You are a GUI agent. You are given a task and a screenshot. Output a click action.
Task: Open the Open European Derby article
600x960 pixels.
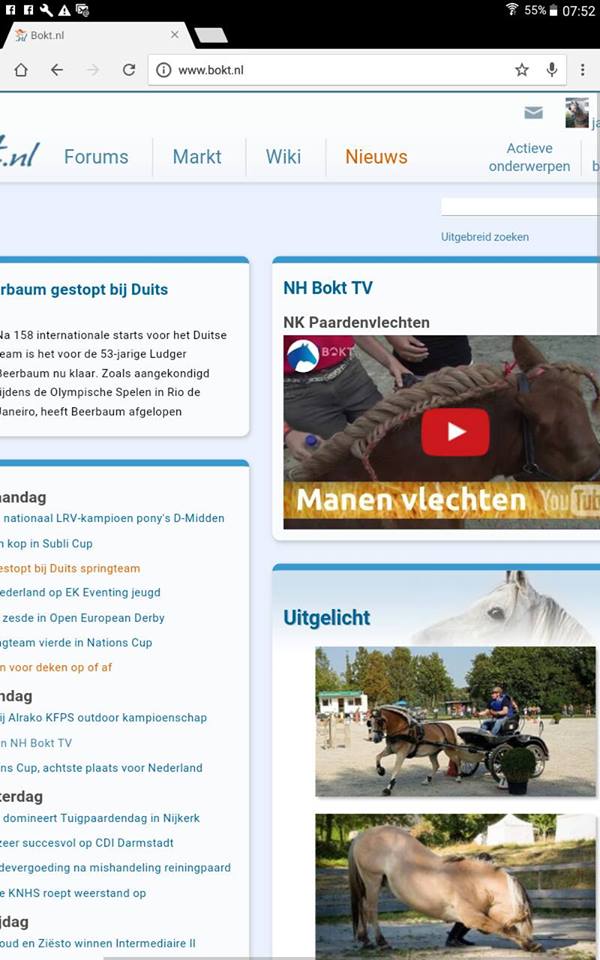click(83, 618)
